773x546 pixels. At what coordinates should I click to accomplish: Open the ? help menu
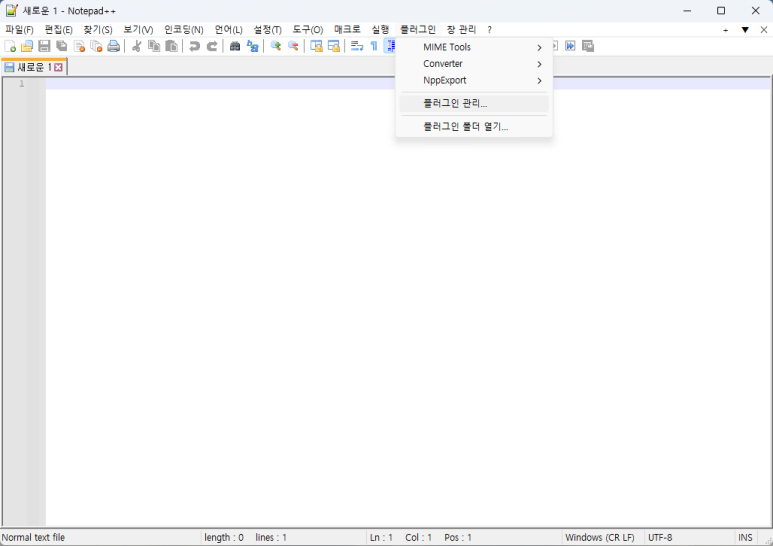click(x=489, y=30)
